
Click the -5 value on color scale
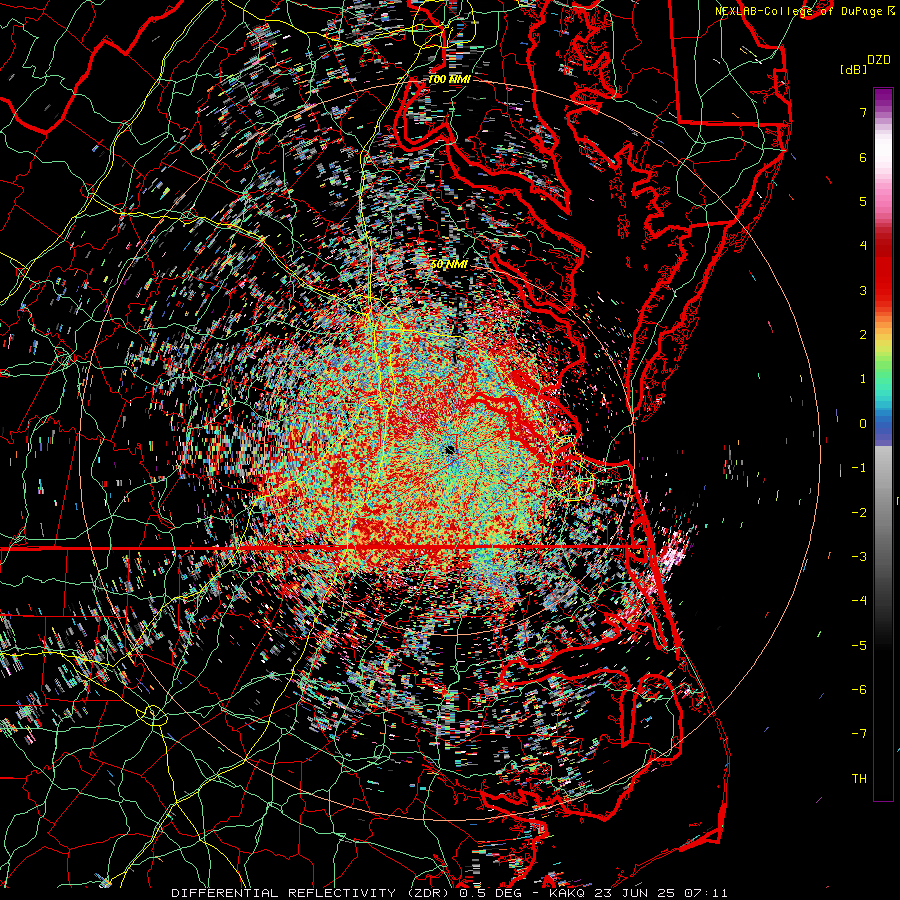tap(859, 646)
